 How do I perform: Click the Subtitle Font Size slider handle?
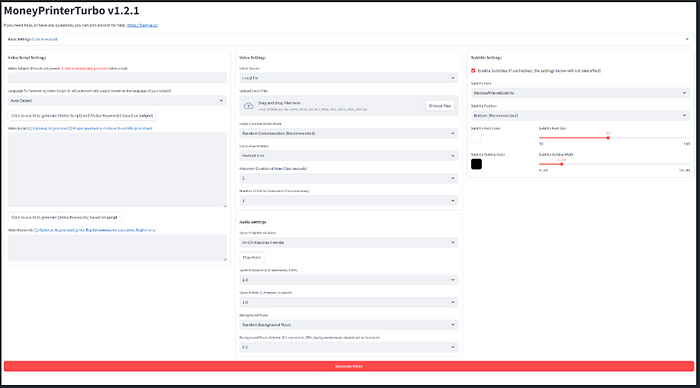pyautogui.click(x=608, y=138)
